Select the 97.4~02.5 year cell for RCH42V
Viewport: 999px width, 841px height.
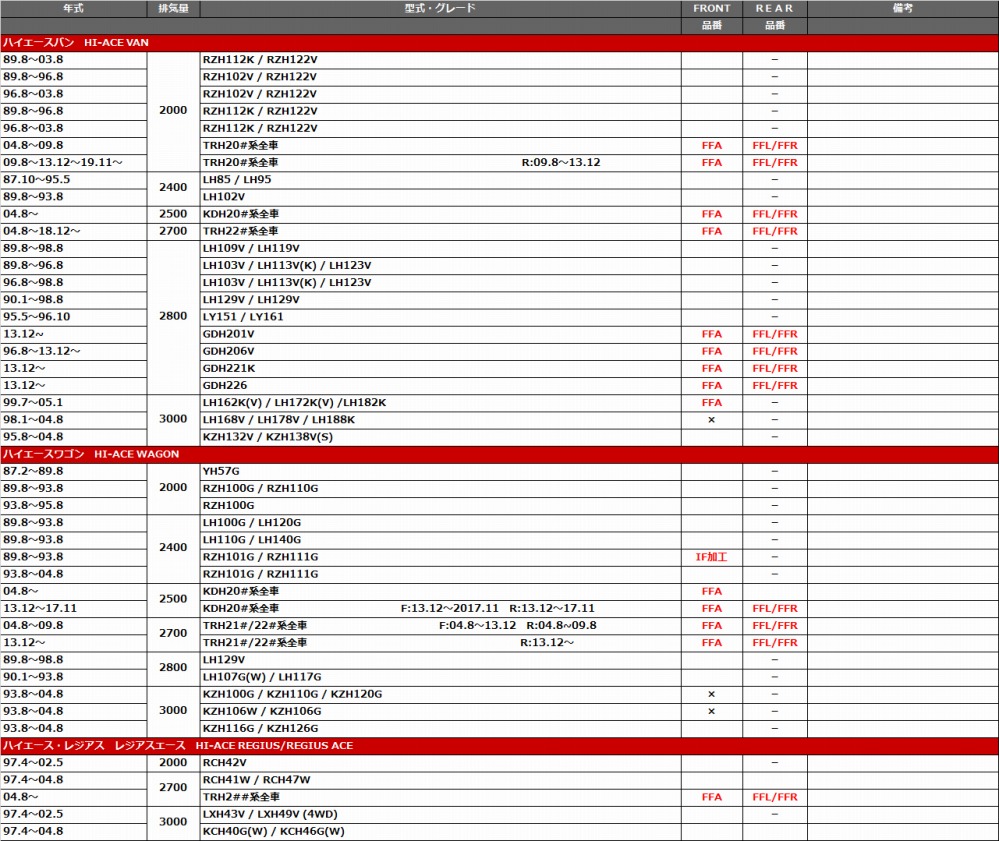click(x=74, y=763)
